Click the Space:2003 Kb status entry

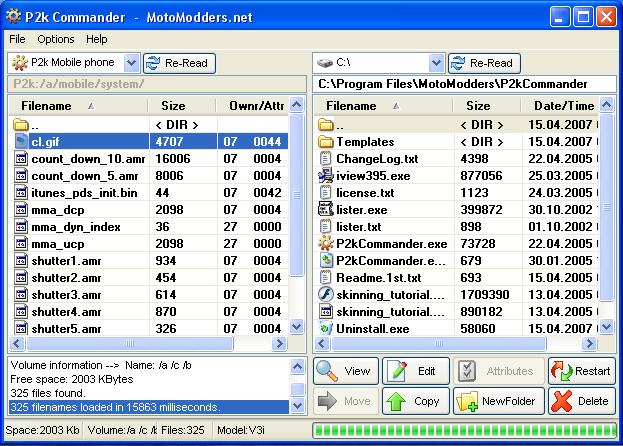pos(43,430)
